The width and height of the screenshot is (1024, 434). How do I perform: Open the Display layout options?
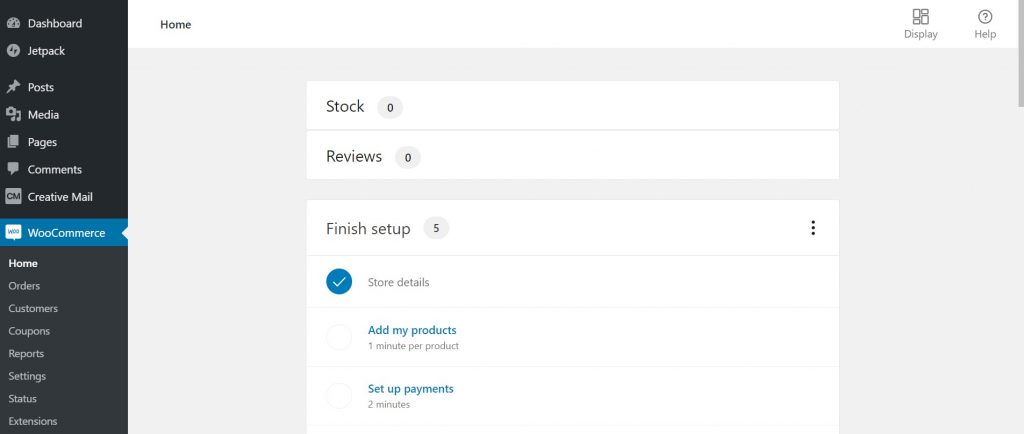pos(920,24)
